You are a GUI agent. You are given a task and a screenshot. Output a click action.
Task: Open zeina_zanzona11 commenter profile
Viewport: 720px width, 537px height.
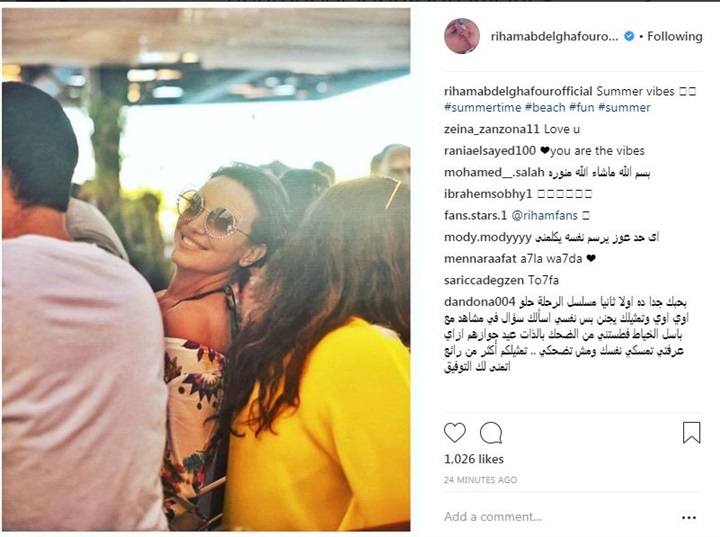pyautogui.click(x=491, y=130)
